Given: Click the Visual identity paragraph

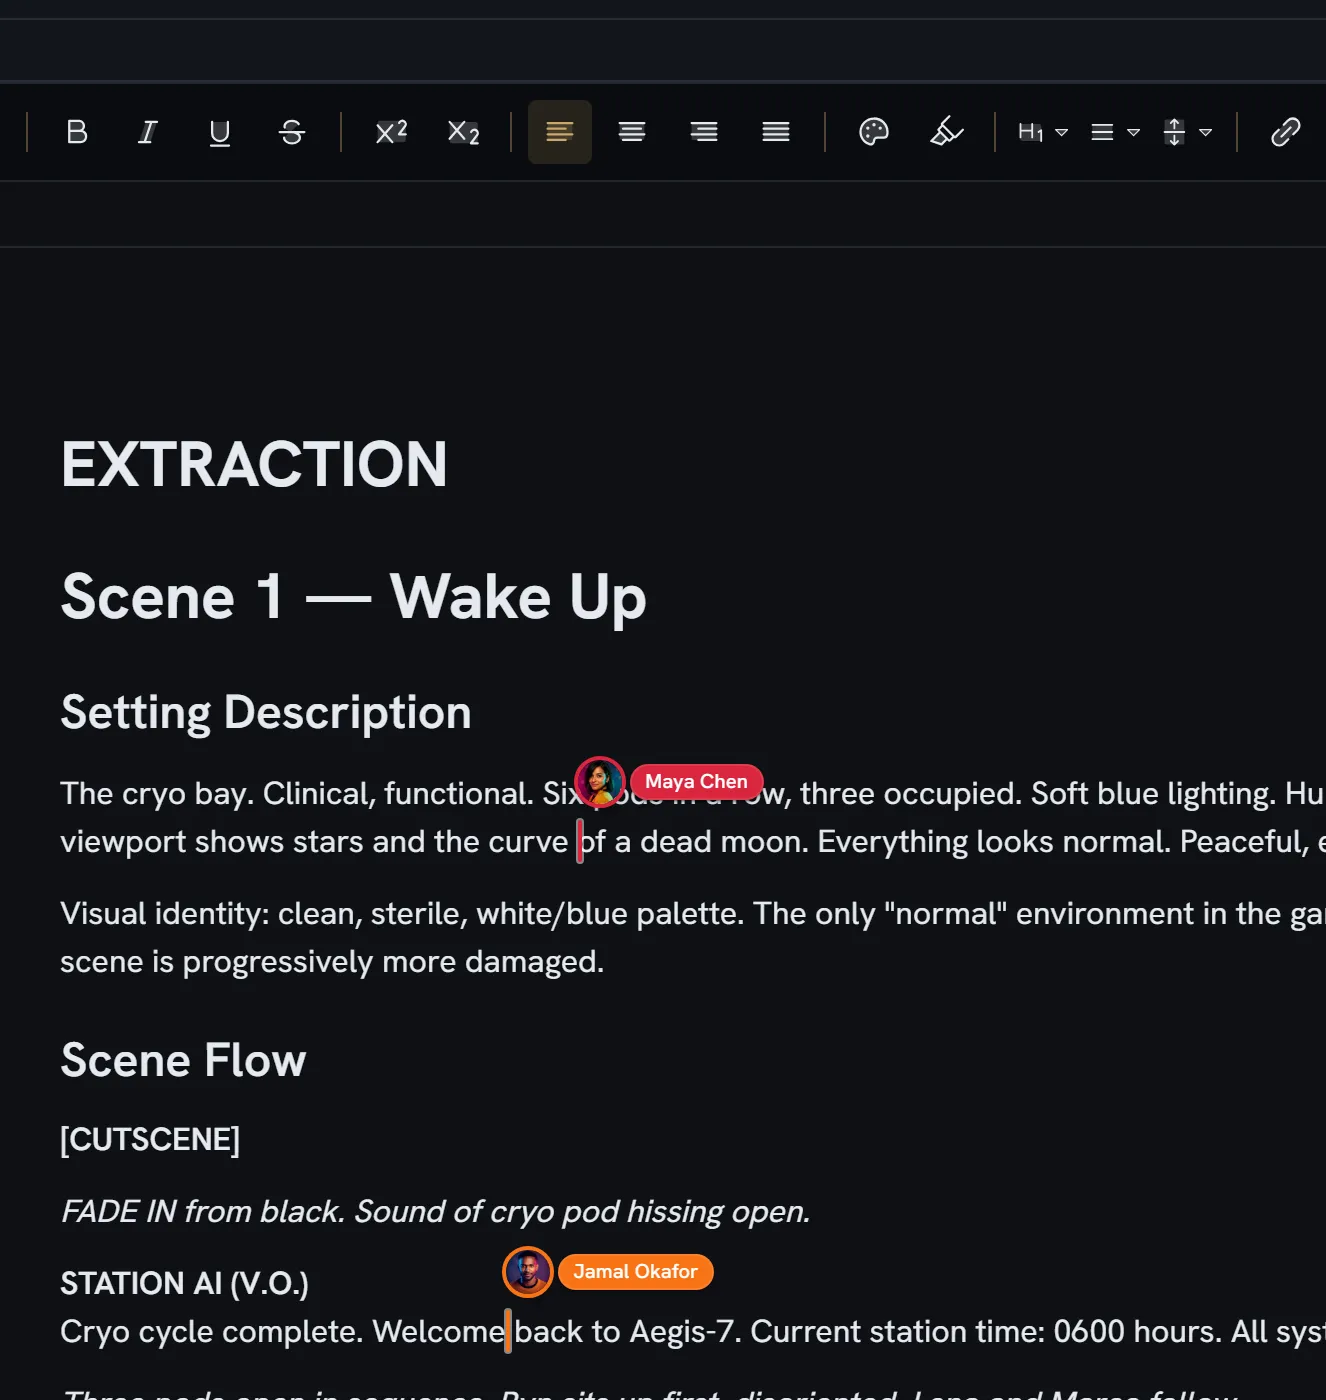Looking at the screenshot, I should pyautogui.click(x=693, y=937).
